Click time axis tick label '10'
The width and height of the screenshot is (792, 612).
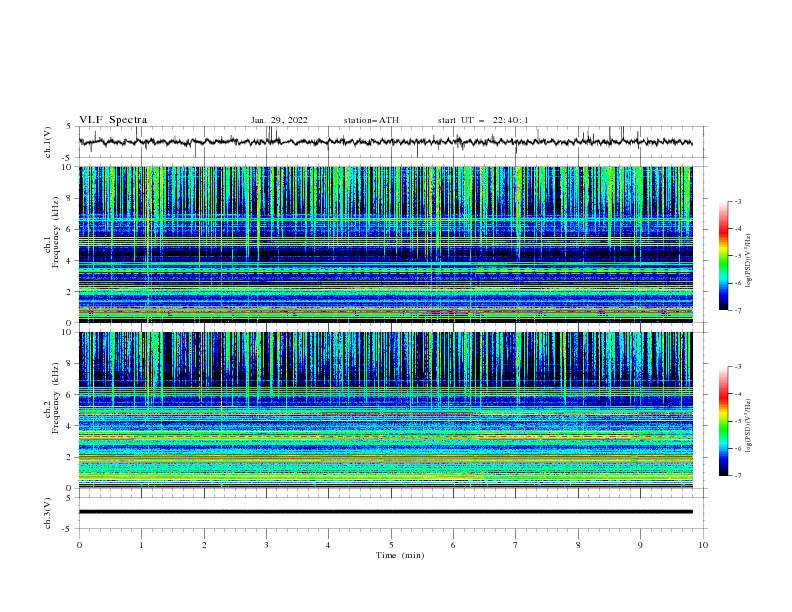coord(703,545)
